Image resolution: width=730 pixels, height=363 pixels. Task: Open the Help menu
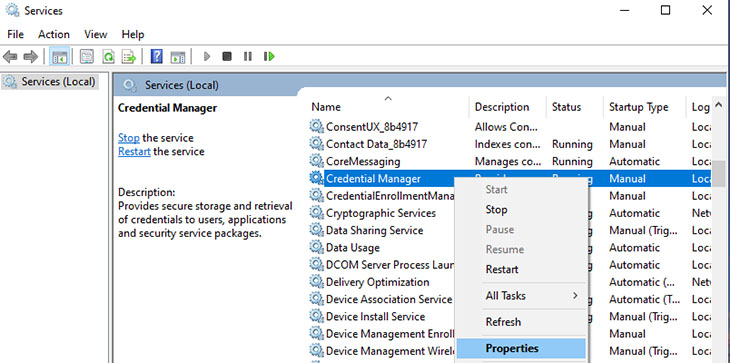click(133, 34)
